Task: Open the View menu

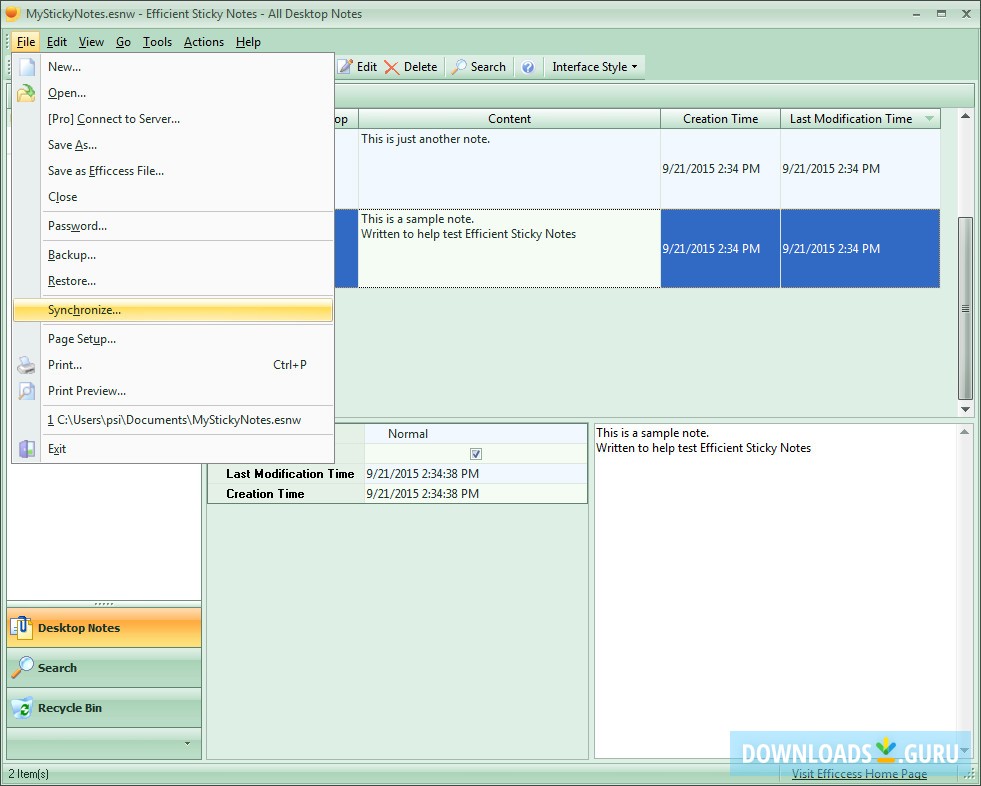Action: [x=91, y=42]
